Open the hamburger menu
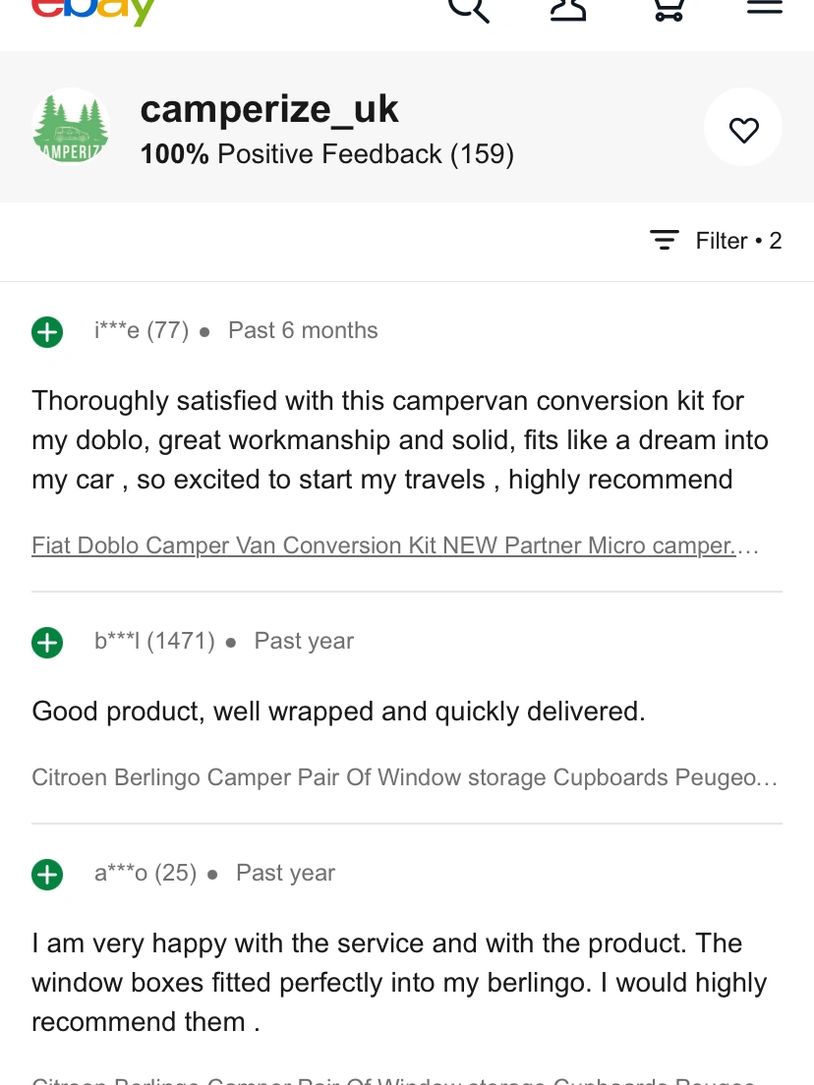814x1085 pixels. 765,7
